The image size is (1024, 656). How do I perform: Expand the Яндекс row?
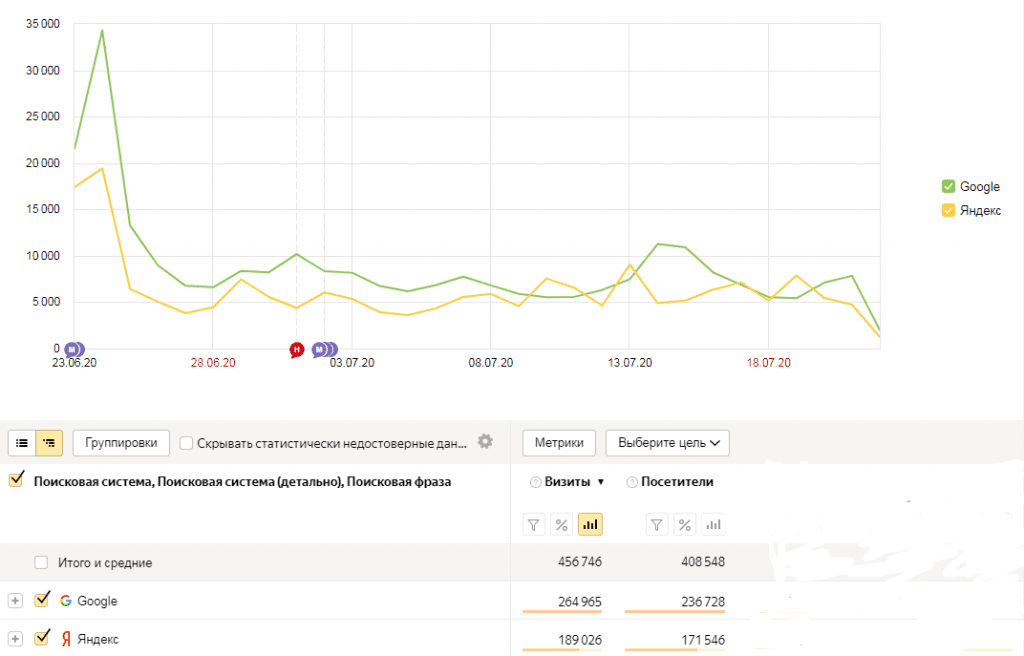[15, 639]
